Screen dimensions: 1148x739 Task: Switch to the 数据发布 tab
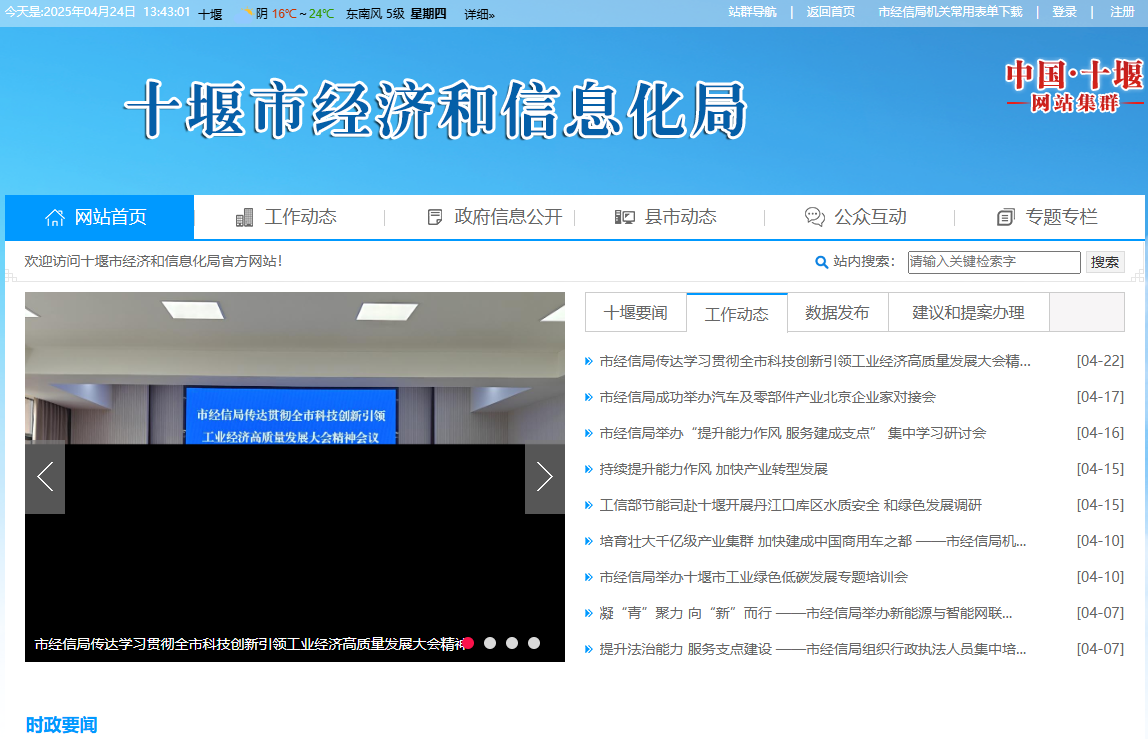point(838,313)
